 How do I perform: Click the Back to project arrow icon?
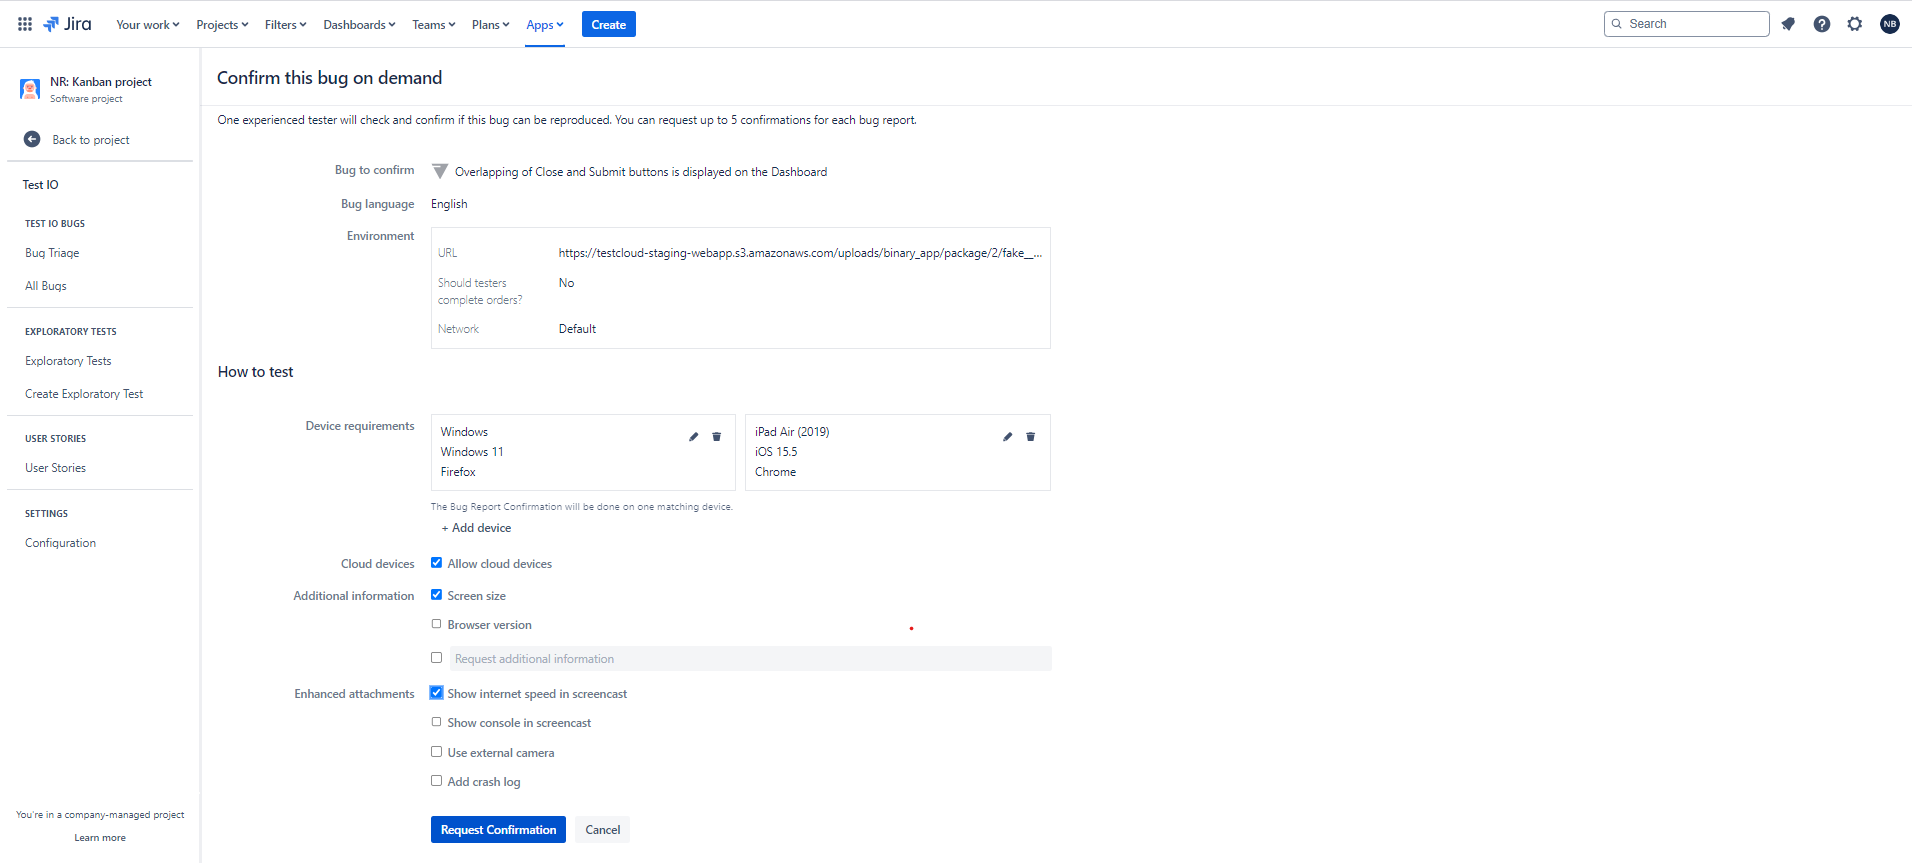pos(32,139)
